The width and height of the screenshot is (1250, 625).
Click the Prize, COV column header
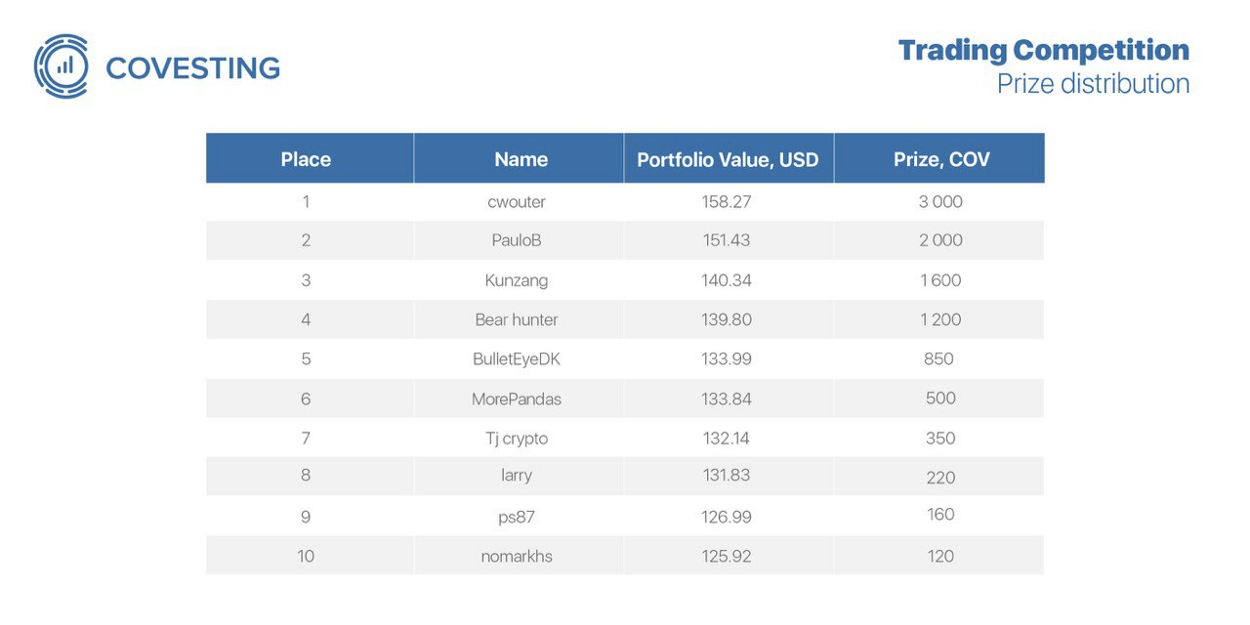coord(941,159)
